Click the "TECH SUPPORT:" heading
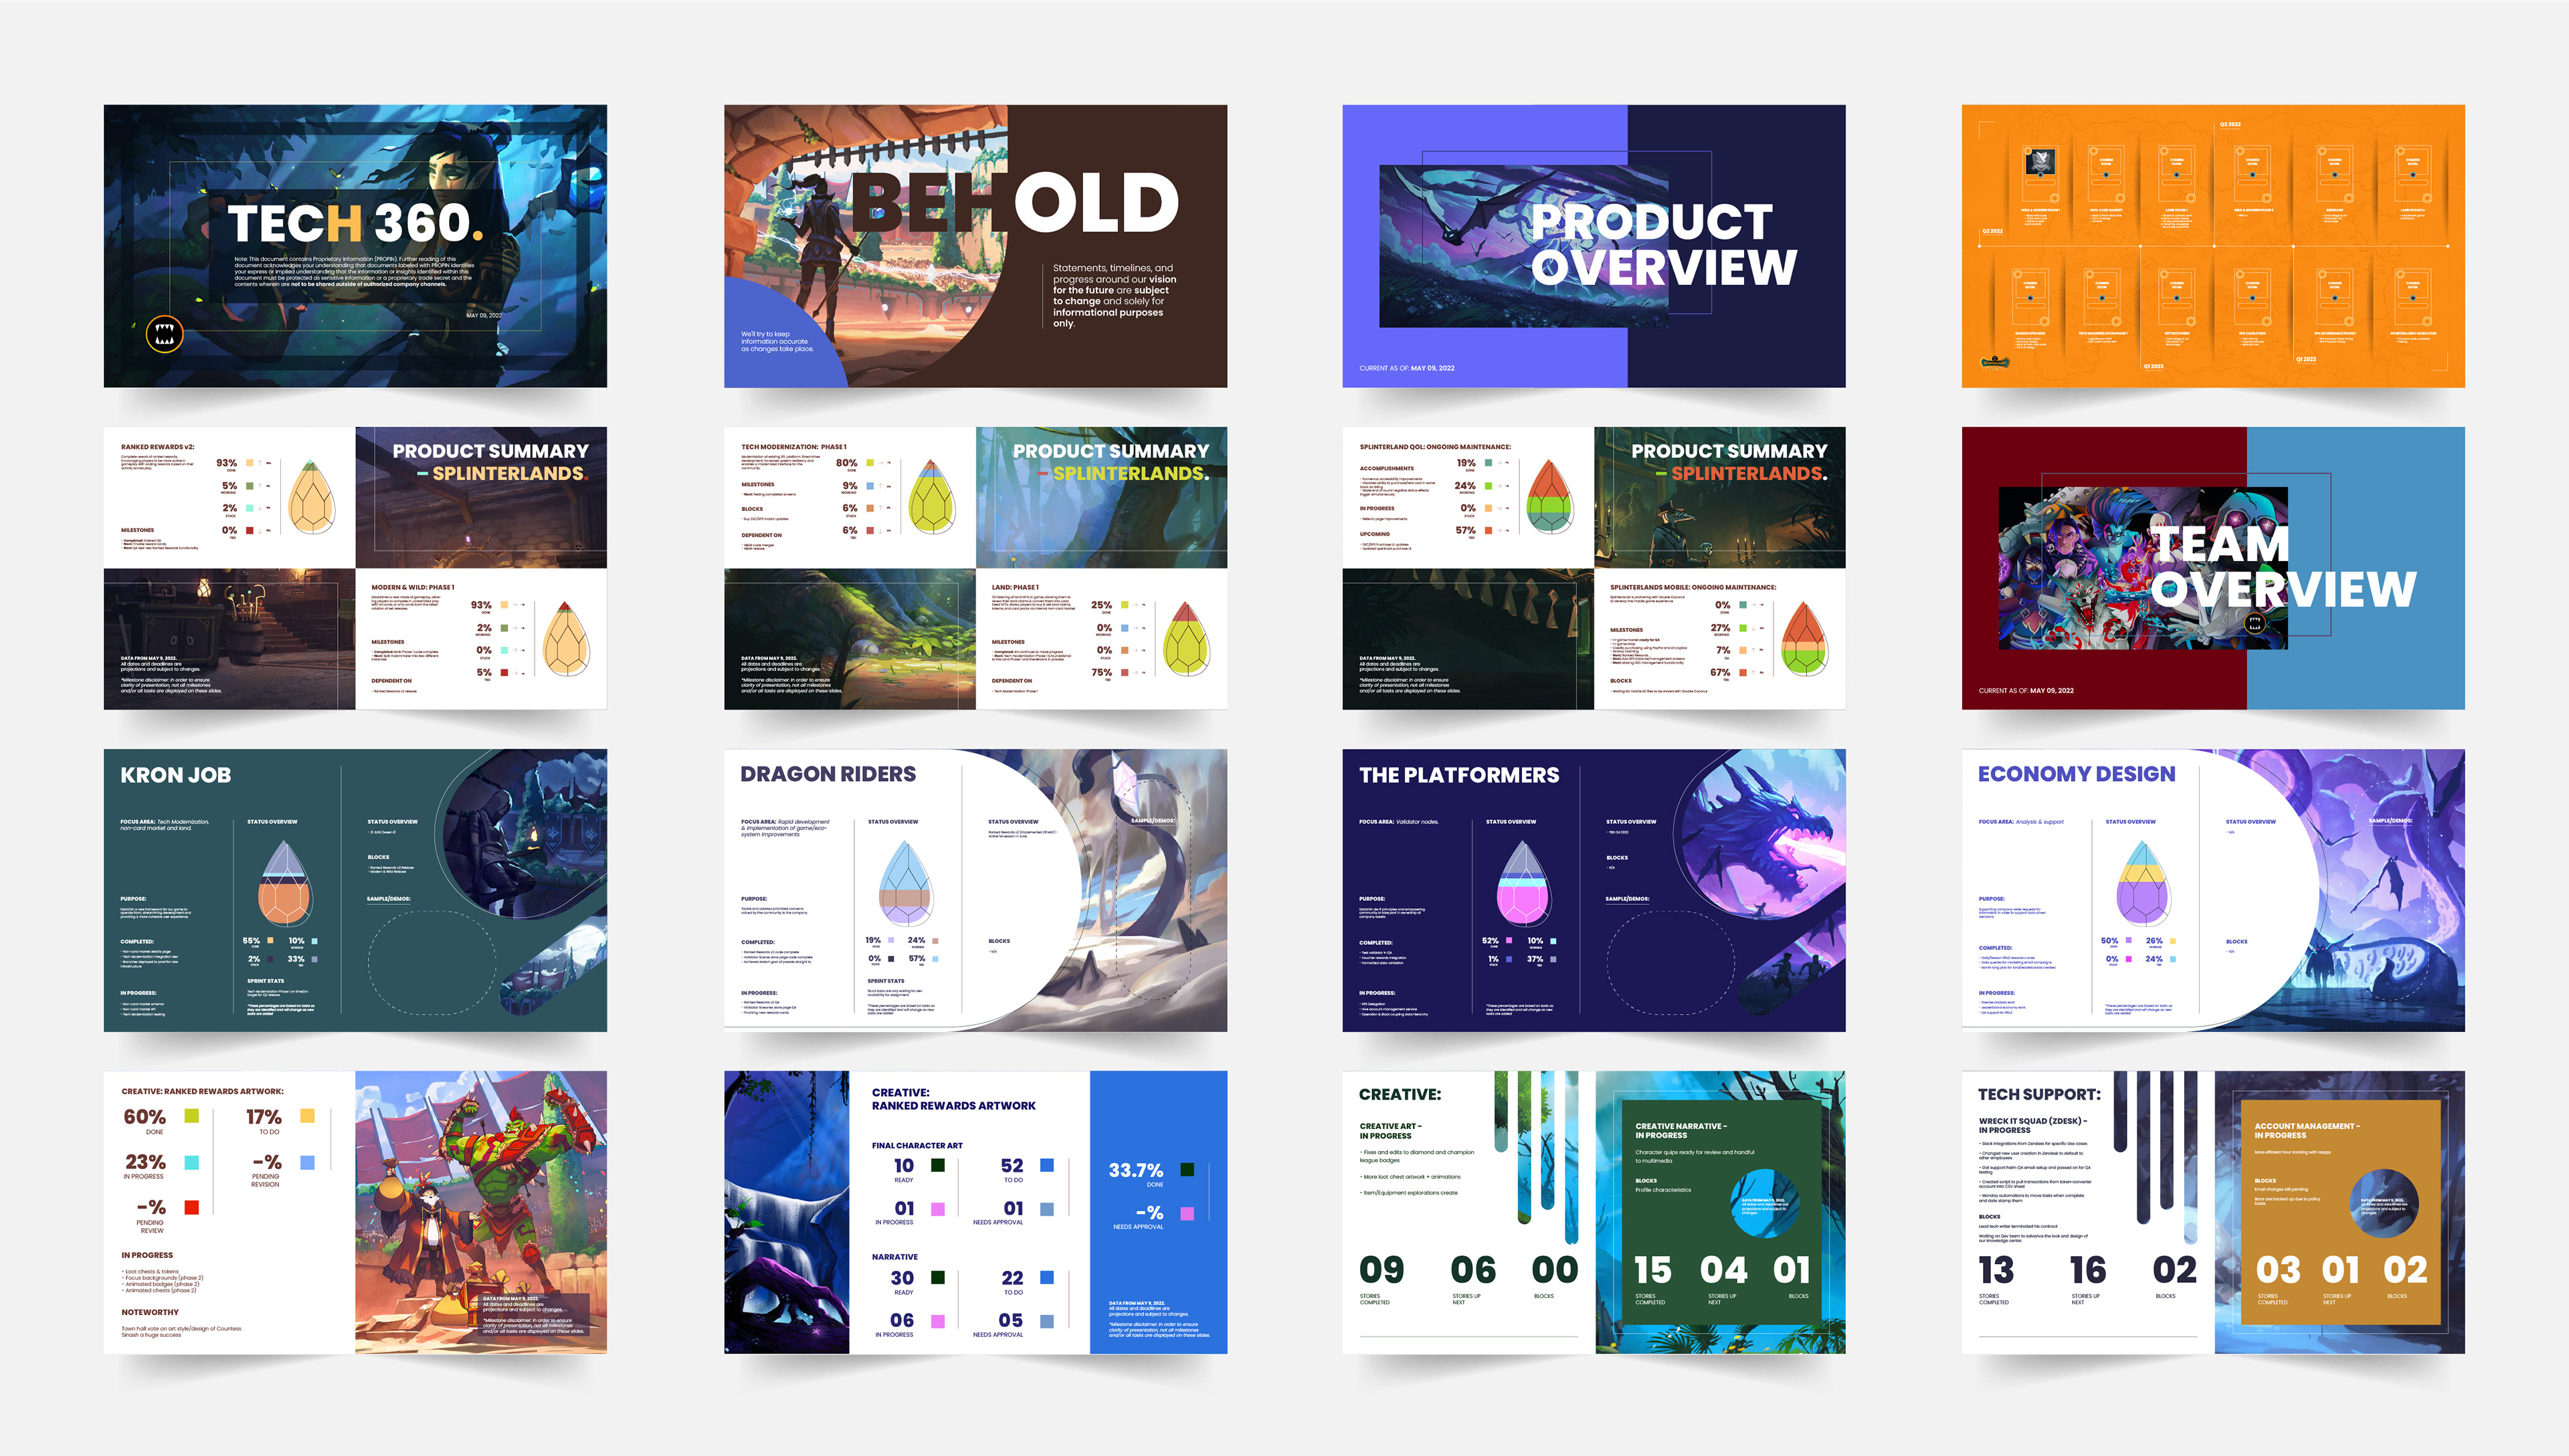 pyautogui.click(x=2039, y=1094)
